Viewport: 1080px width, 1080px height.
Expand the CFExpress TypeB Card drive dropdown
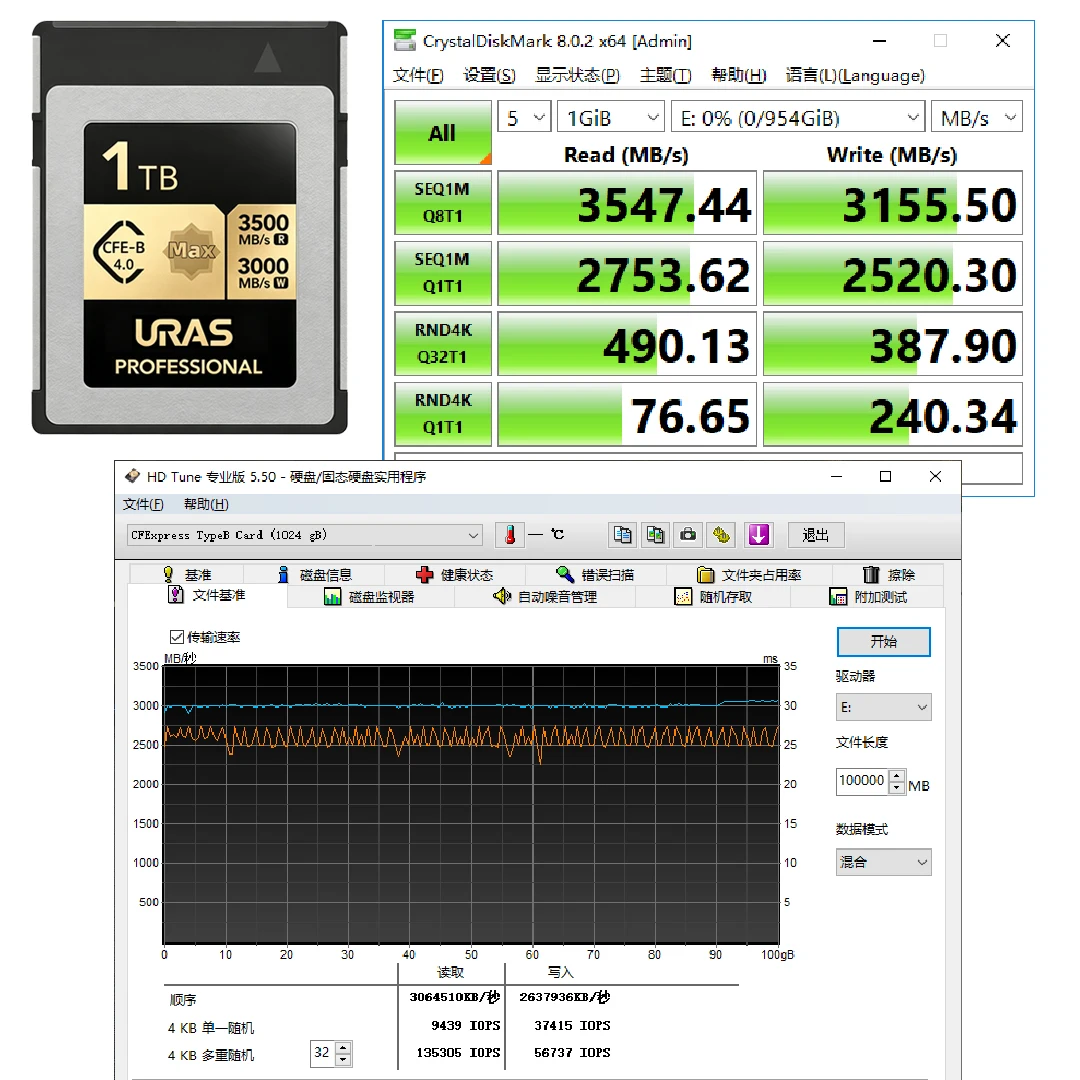[x=304, y=535]
